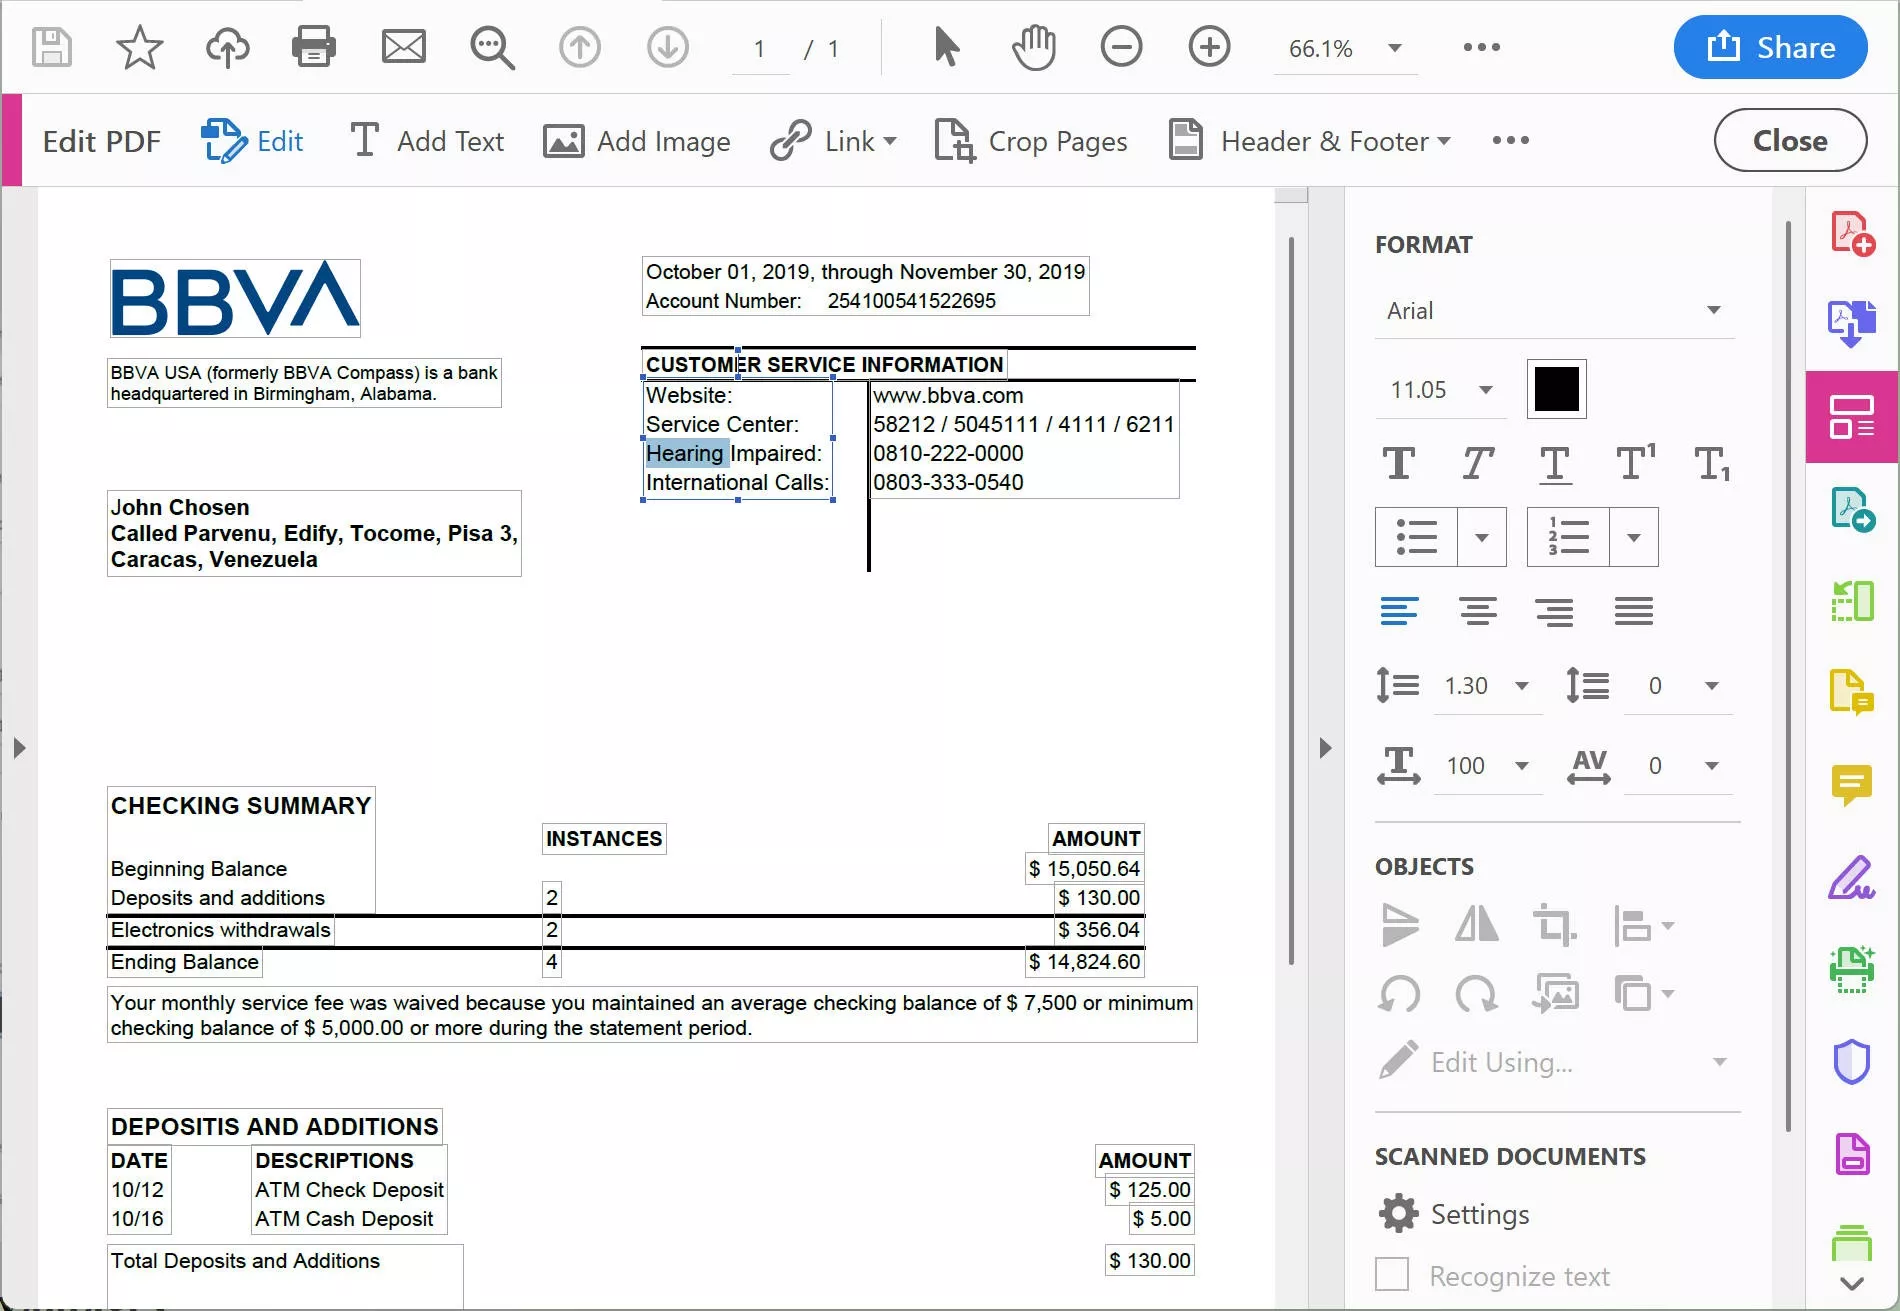Click the Share button
This screenshot has height=1311, width=1900.
click(1770, 46)
